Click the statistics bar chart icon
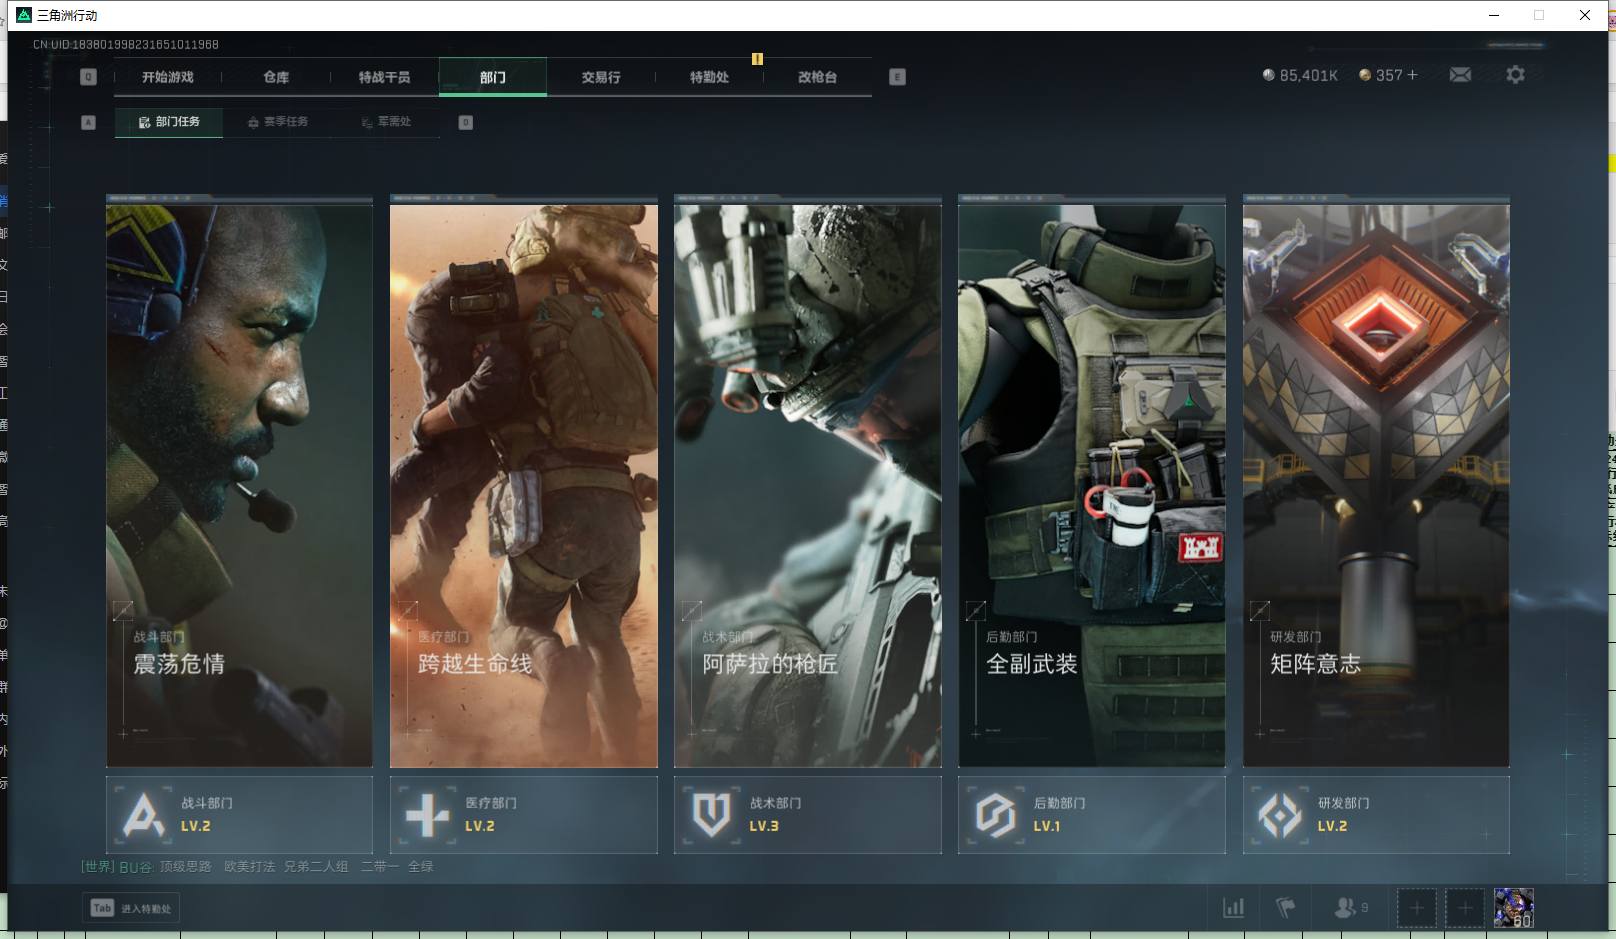 tap(1234, 908)
